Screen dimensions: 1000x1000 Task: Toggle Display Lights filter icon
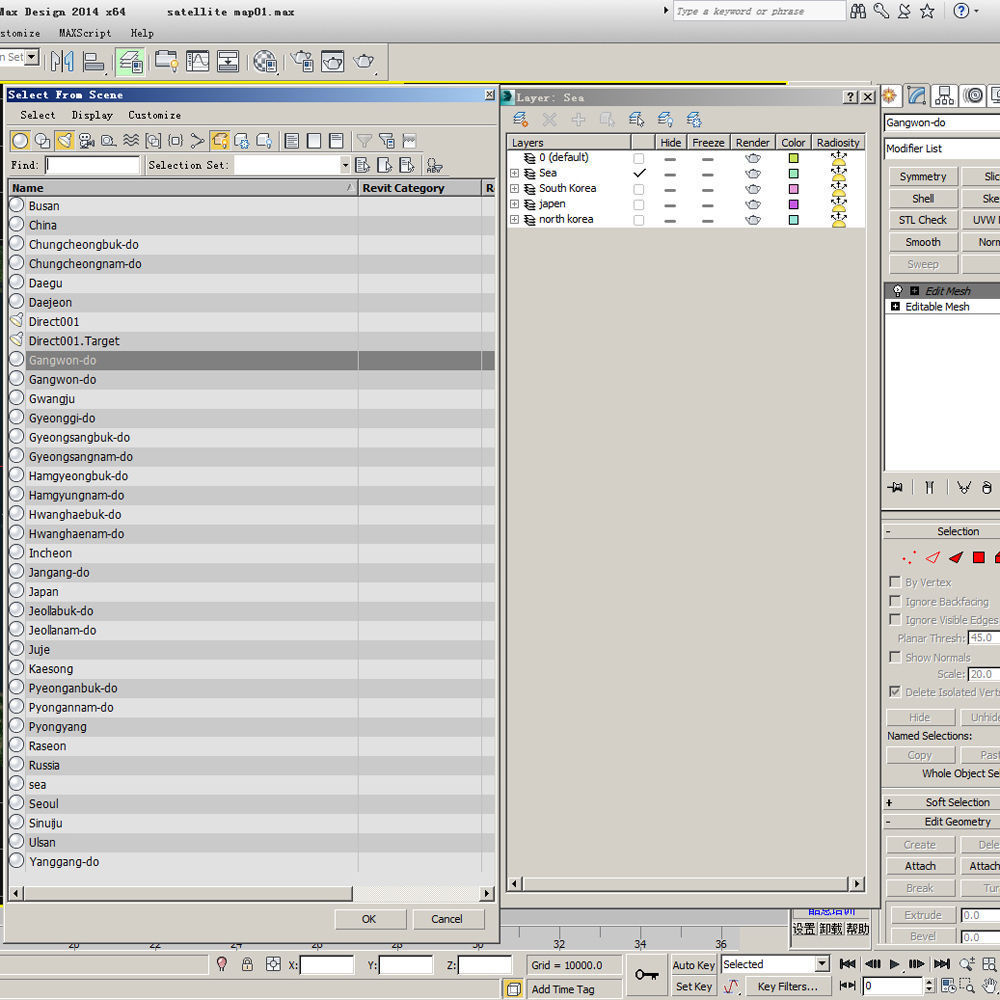[x=65, y=140]
